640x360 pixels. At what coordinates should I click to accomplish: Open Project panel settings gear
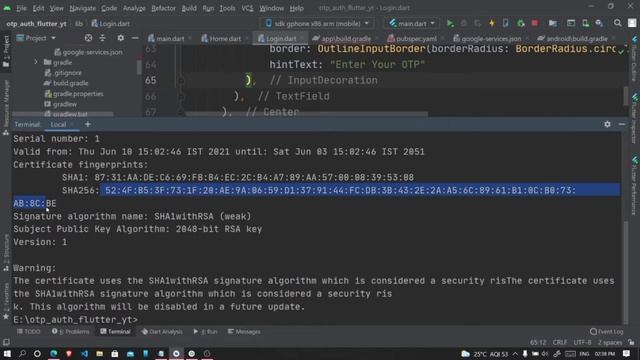click(x=120, y=38)
